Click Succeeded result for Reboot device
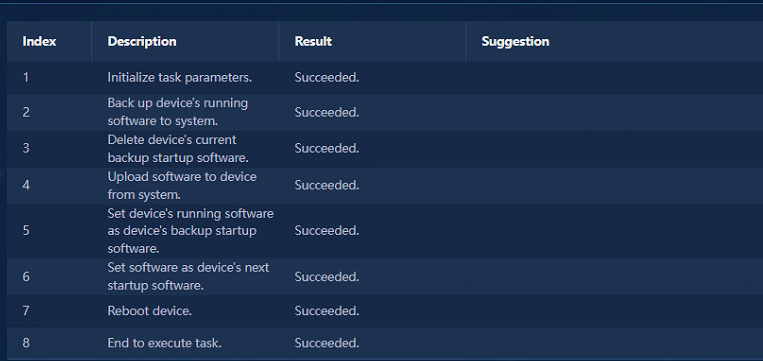The height and width of the screenshot is (361, 763). [327, 311]
